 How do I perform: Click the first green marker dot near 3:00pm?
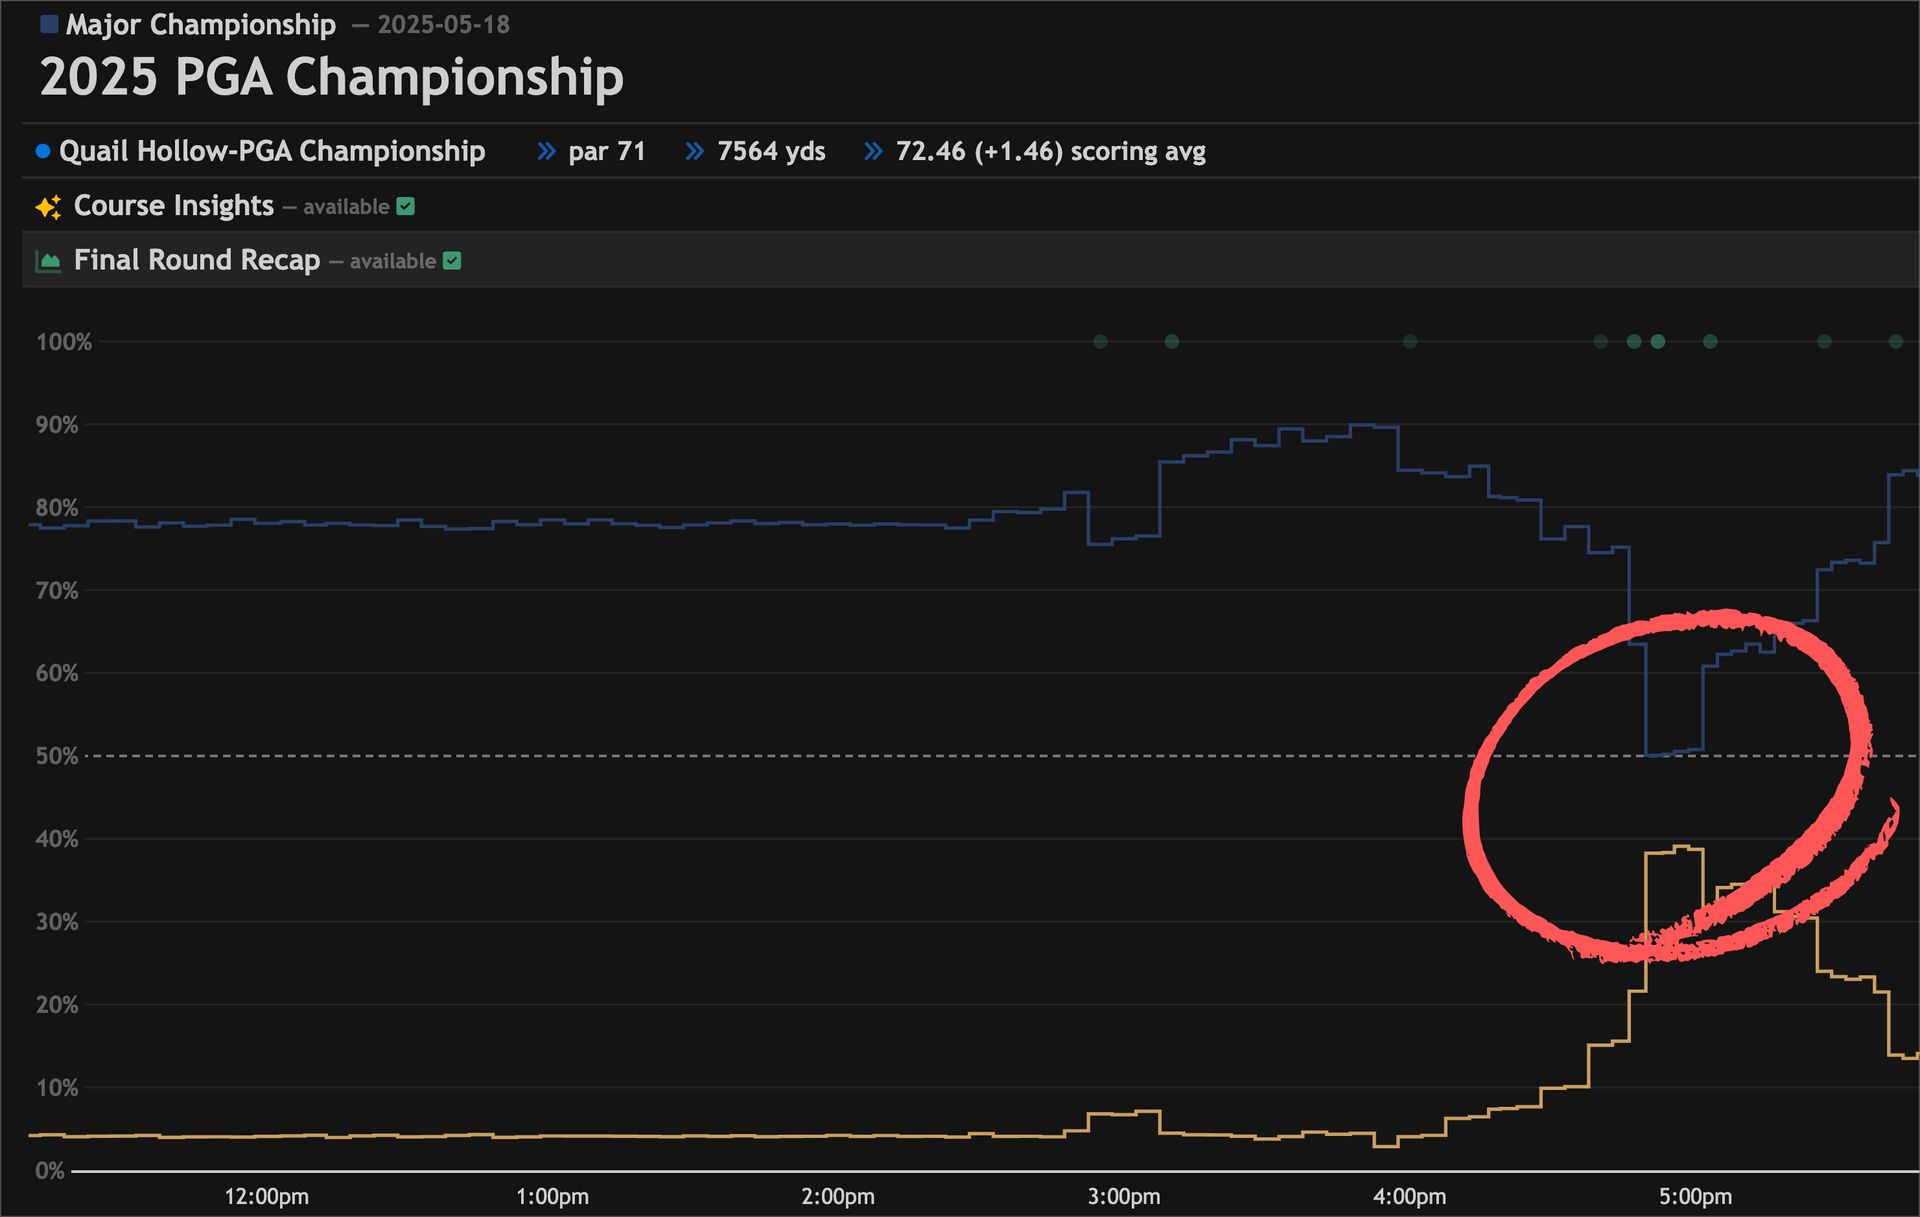(x=1100, y=342)
